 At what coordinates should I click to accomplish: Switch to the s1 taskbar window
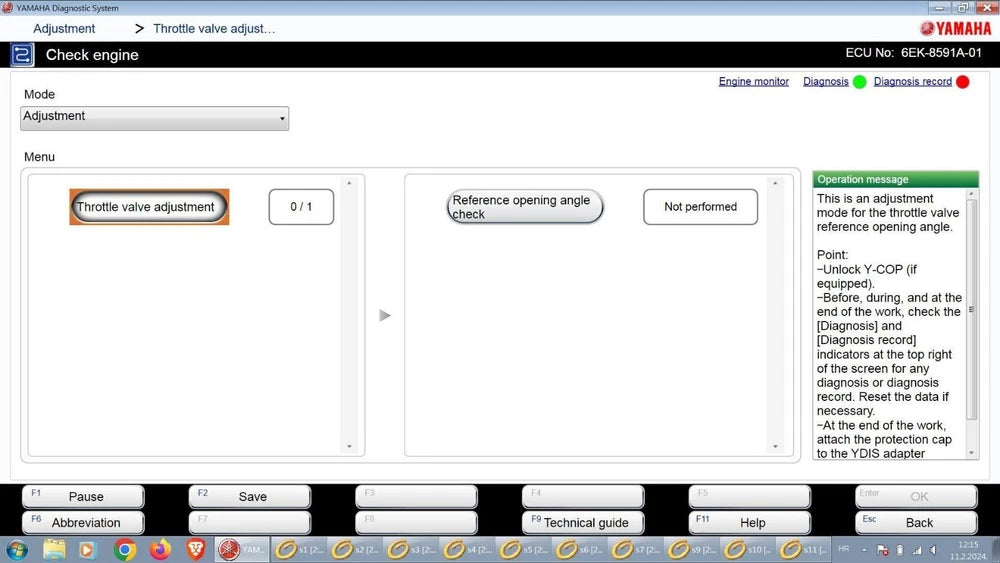[299, 550]
